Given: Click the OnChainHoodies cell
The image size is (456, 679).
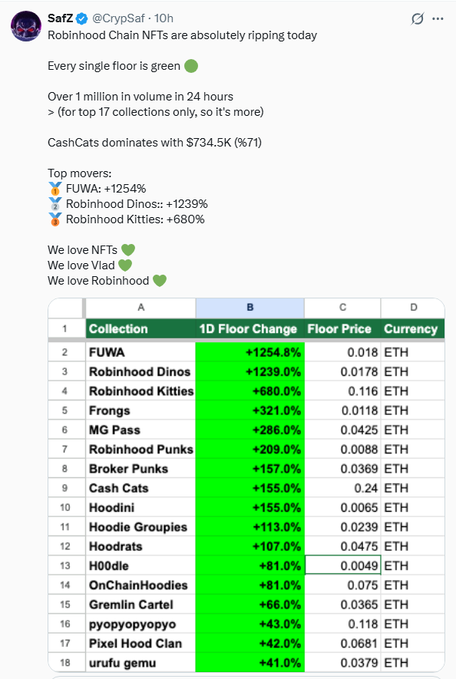Looking at the screenshot, I should pos(141,585).
